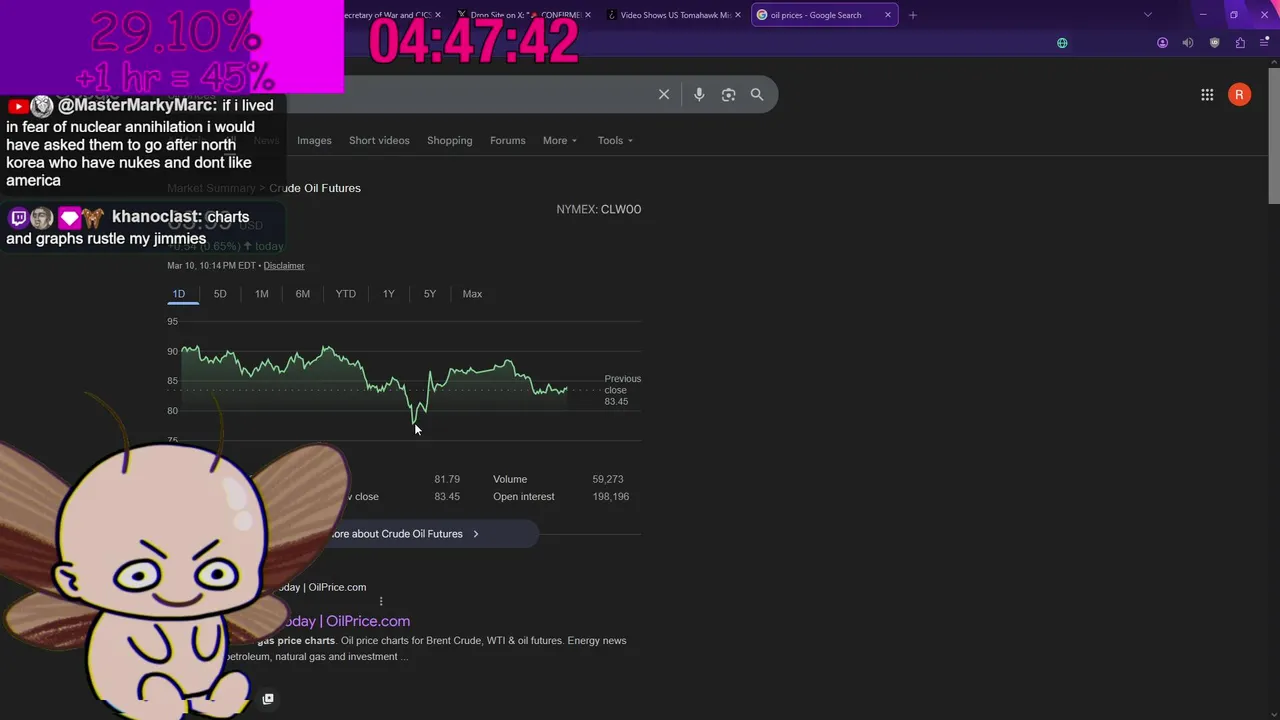Expand the More search filters dropdown

pos(560,140)
